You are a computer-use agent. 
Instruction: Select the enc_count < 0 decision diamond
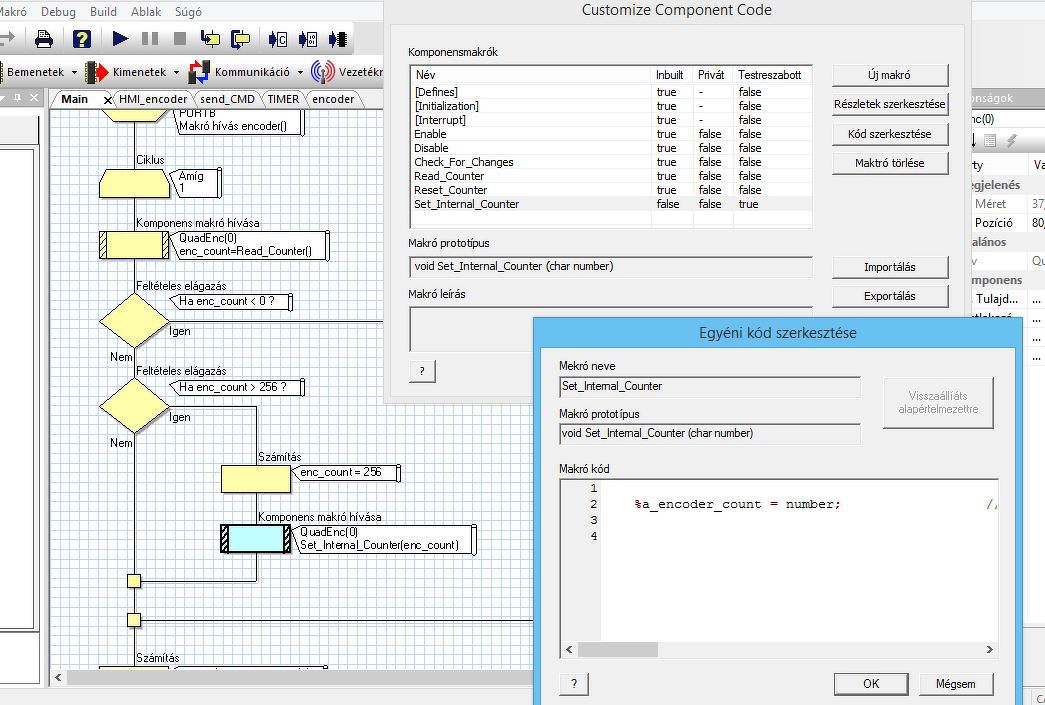[x=135, y=321]
